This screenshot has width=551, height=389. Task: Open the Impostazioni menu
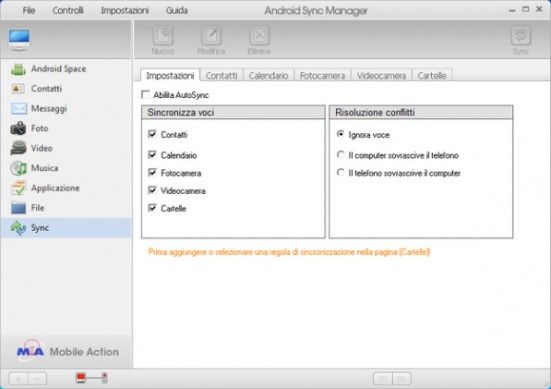point(125,11)
